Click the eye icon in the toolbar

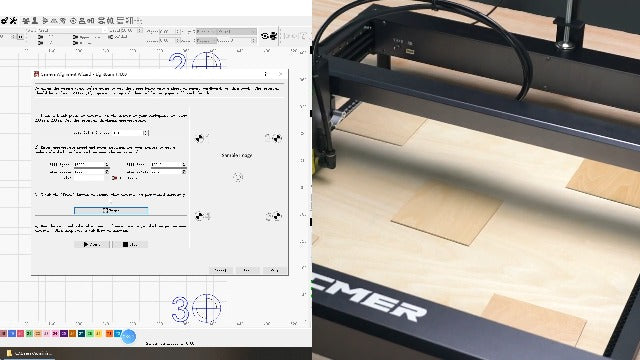point(264,36)
